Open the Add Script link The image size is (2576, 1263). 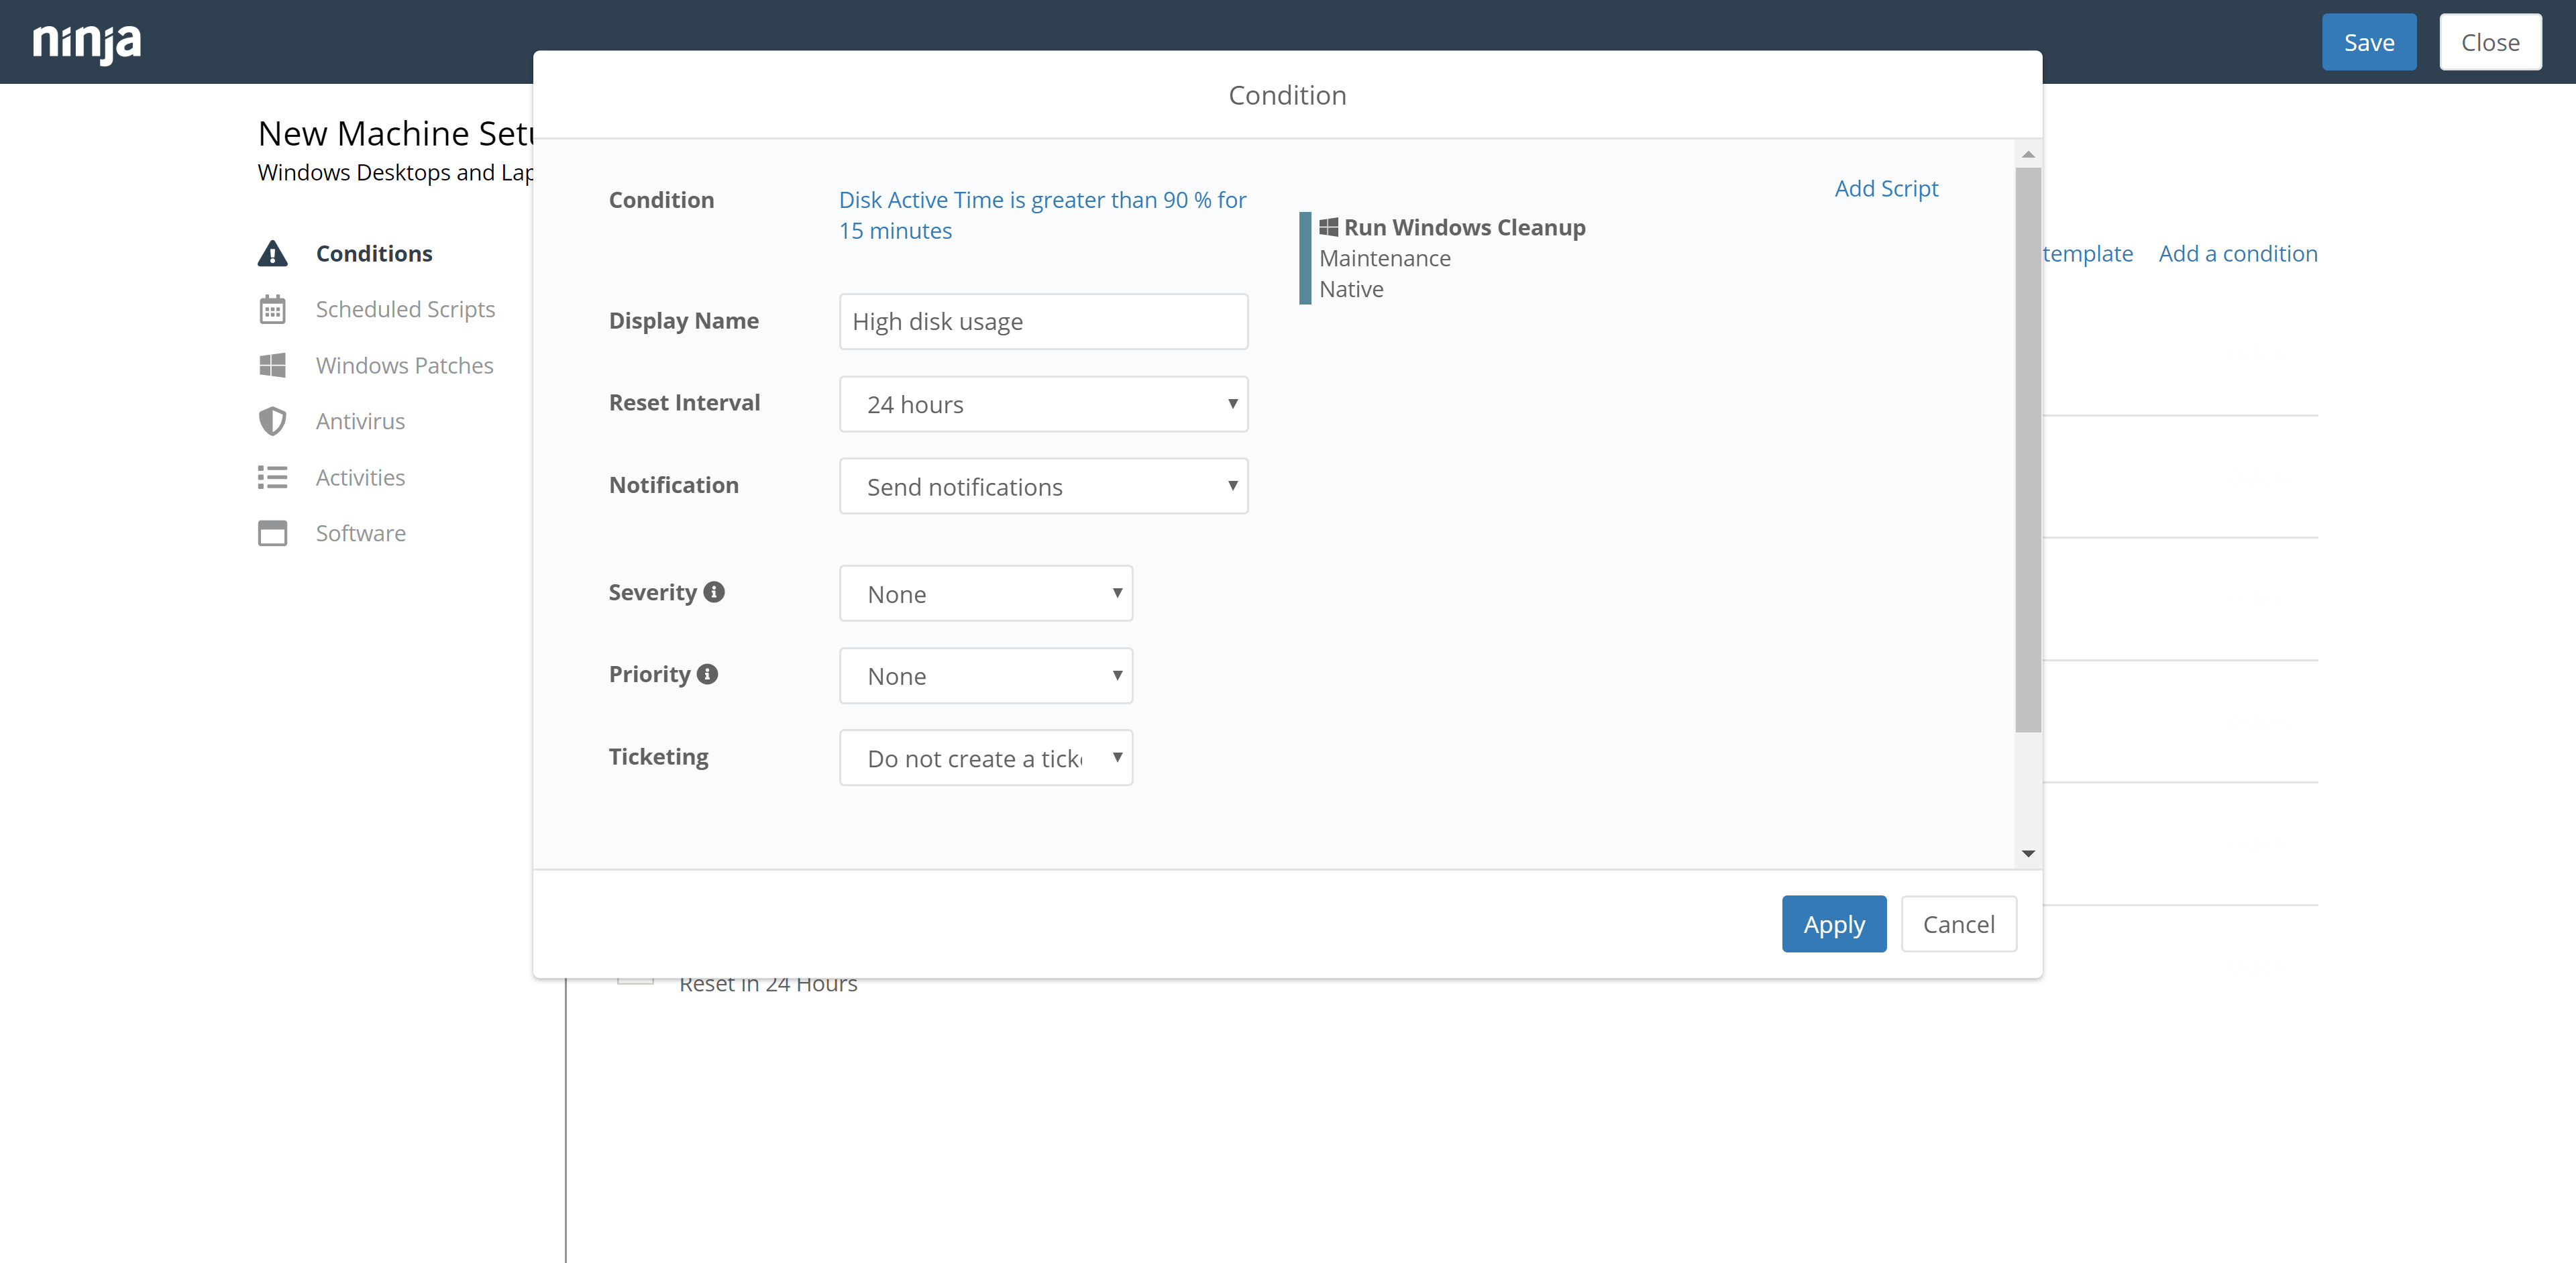tap(1886, 188)
